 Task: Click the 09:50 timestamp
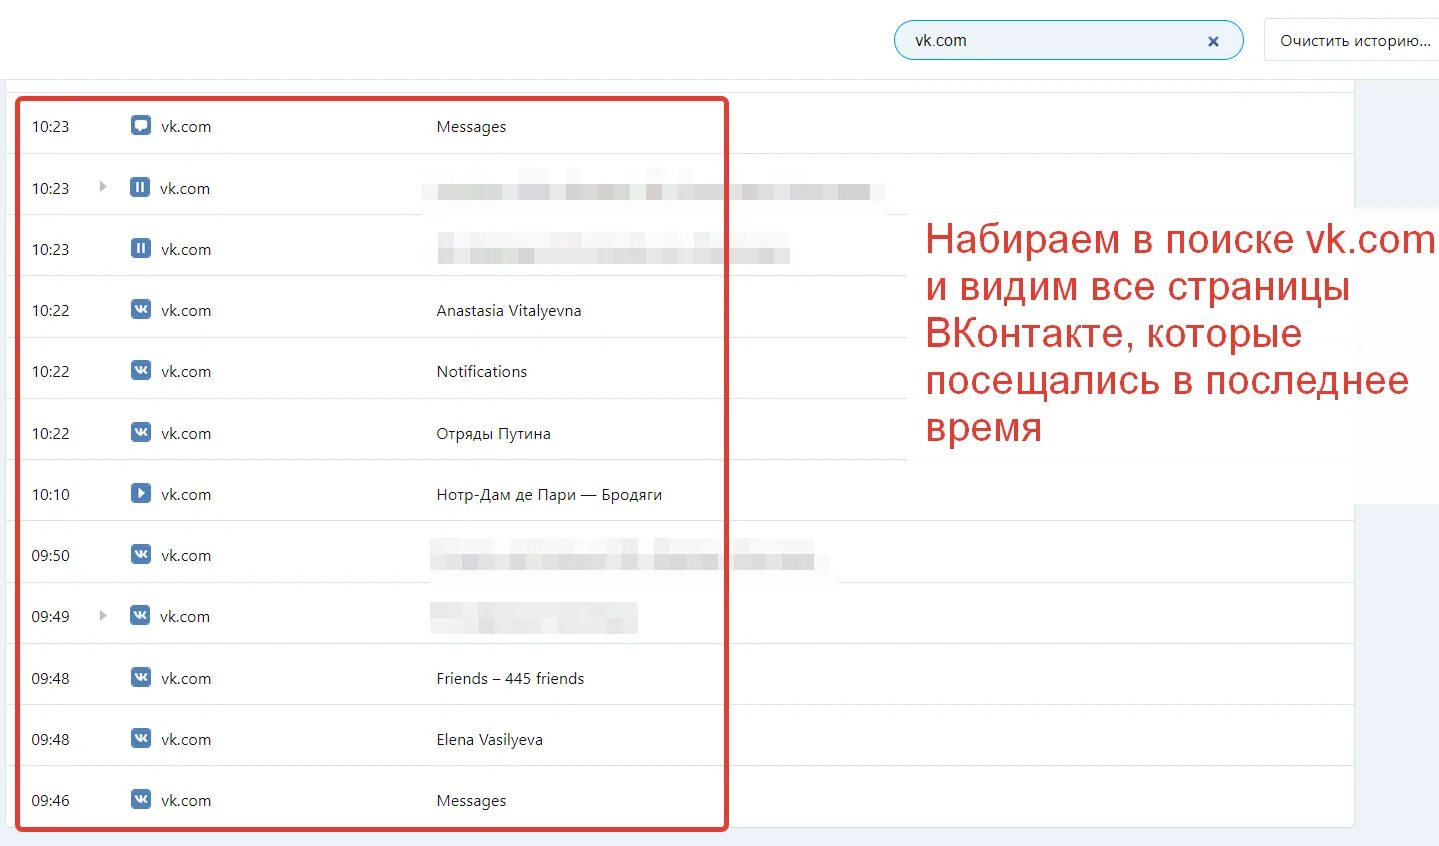(50, 555)
